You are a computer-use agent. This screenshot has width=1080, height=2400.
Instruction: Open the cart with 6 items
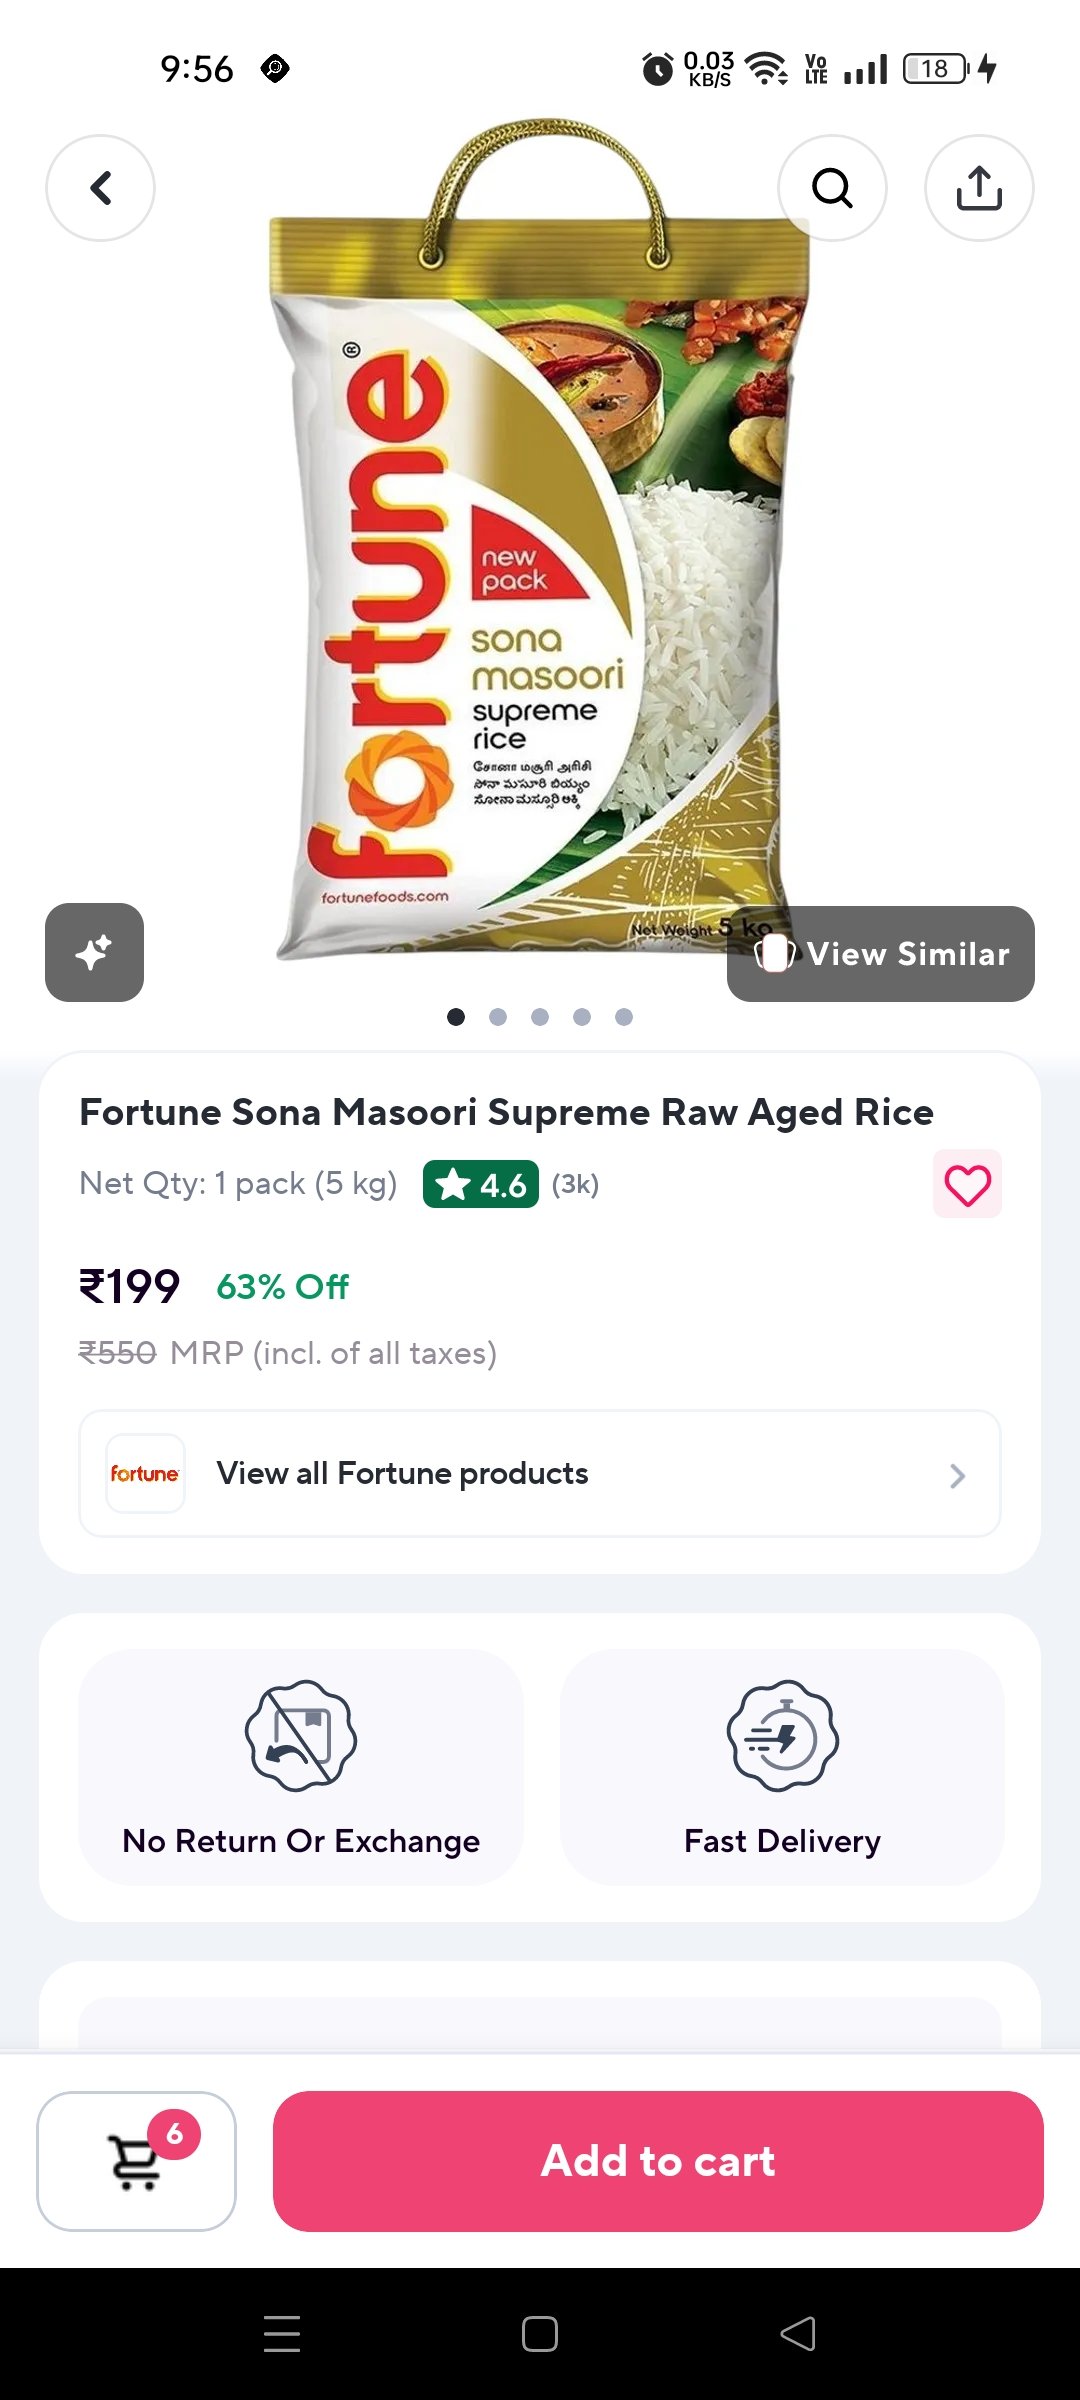(136, 2160)
